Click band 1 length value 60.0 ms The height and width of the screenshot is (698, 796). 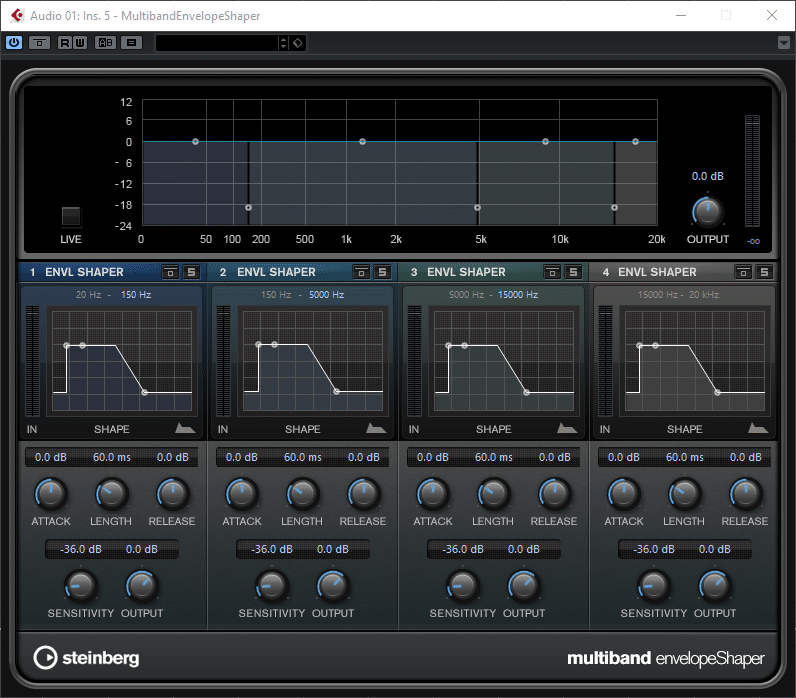[x=112, y=457]
